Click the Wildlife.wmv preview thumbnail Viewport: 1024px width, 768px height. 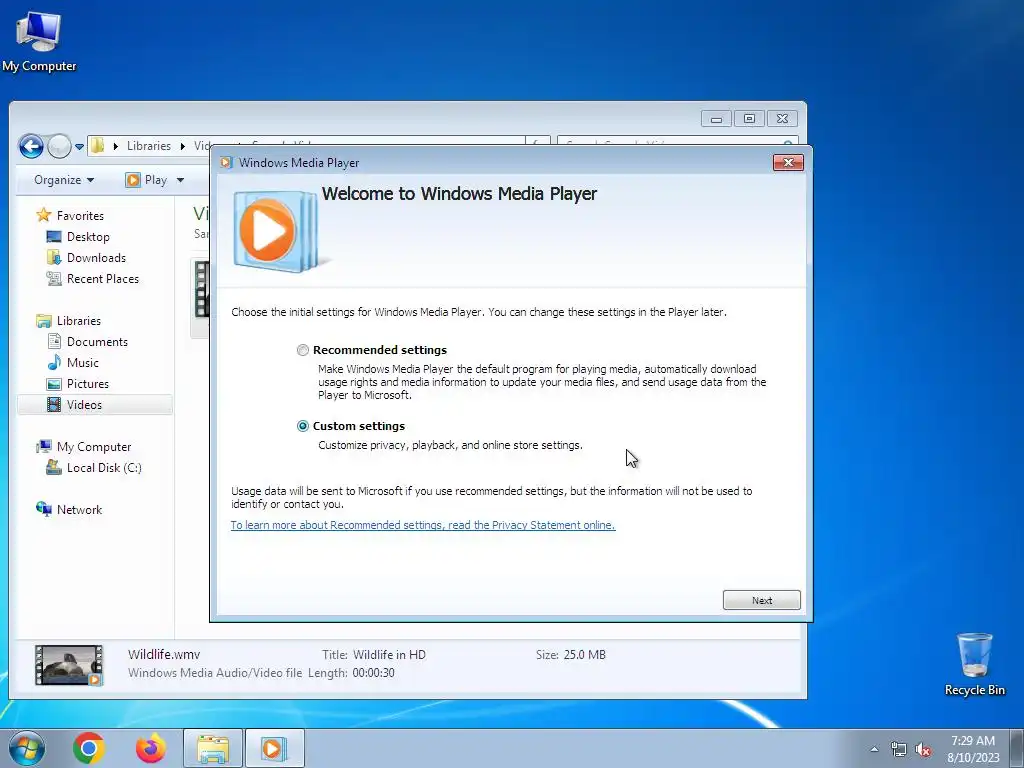(x=69, y=665)
